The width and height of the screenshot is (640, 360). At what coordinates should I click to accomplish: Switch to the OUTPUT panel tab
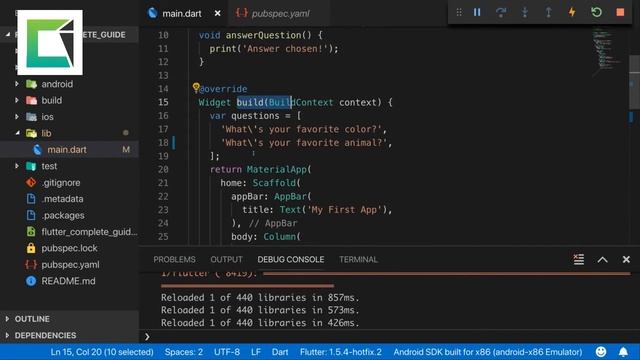pyautogui.click(x=226, y=260)
